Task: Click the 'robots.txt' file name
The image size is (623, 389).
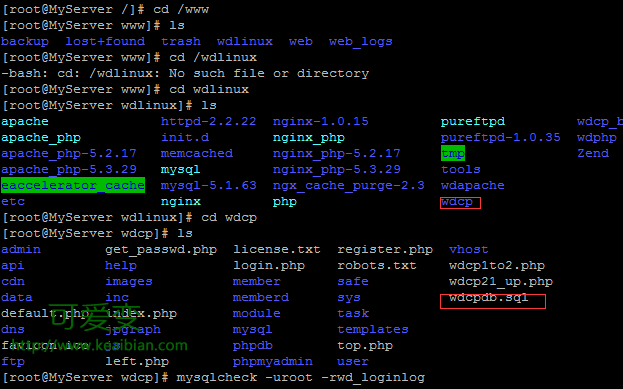Action: pyautogui.click(x=377, y=265)
